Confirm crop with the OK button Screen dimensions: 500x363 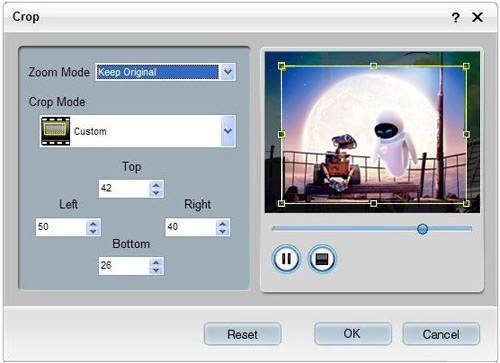point(353,334)
